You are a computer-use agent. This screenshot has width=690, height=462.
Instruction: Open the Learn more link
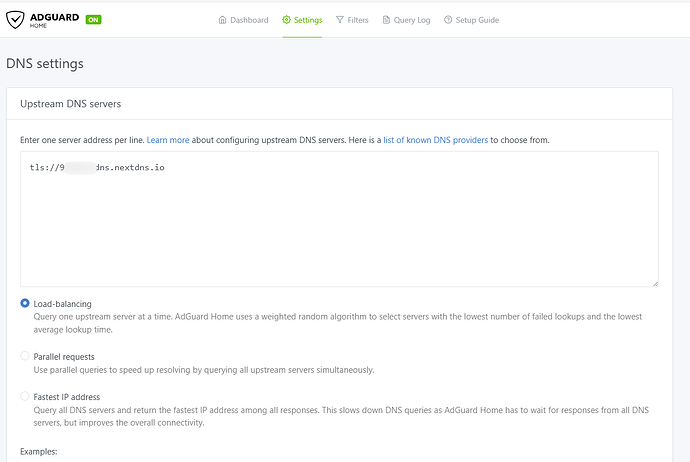coord(168,140)
